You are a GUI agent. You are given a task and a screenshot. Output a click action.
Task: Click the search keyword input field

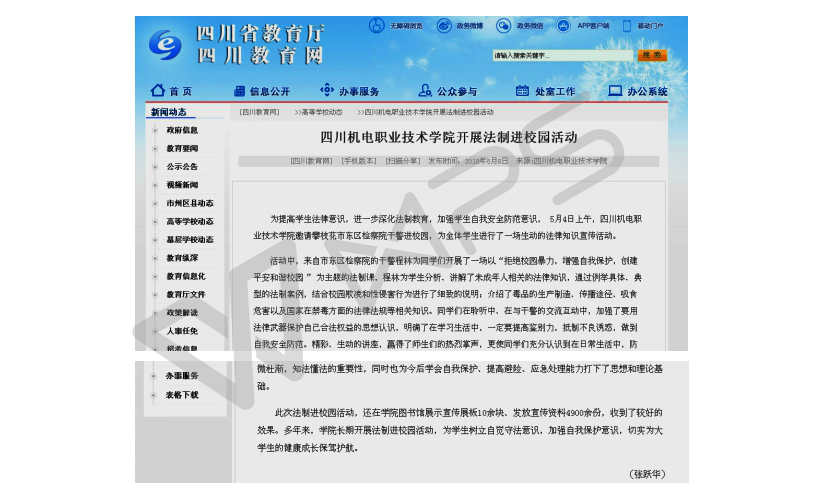(x=562, y=55)
